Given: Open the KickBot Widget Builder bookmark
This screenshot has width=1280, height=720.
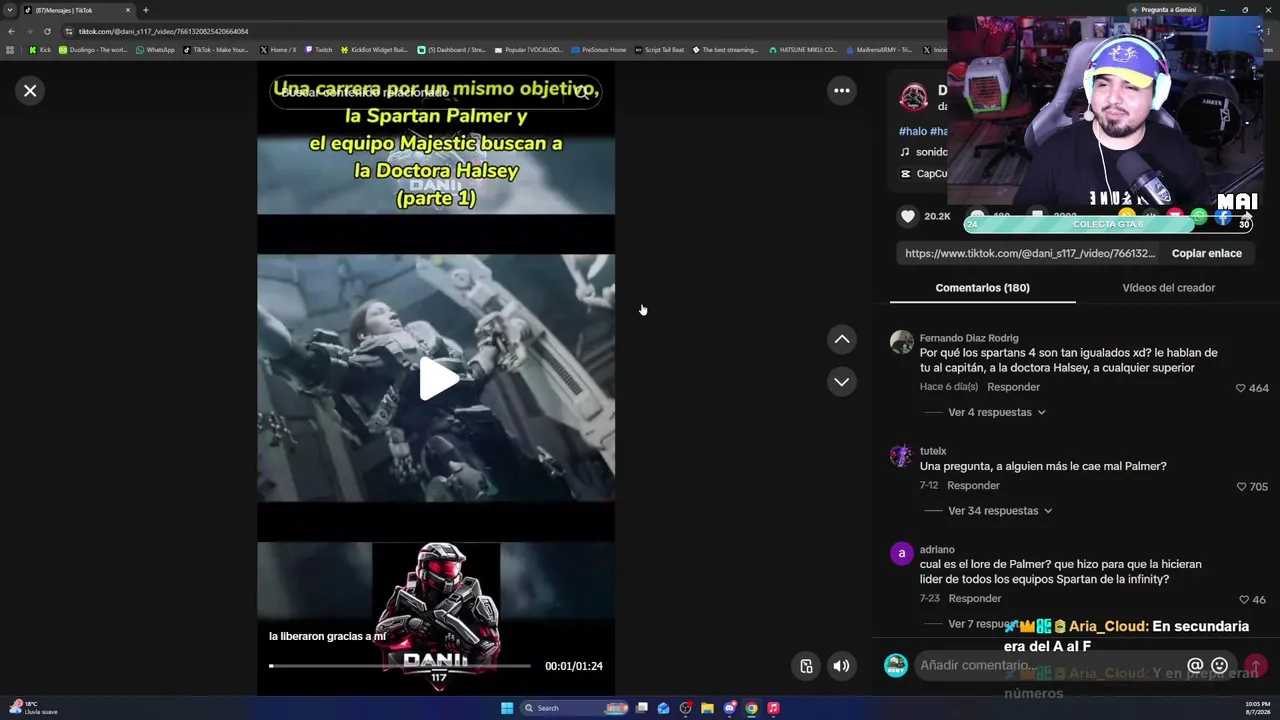Looking at the screenshot, I should (x=374, y=50).
